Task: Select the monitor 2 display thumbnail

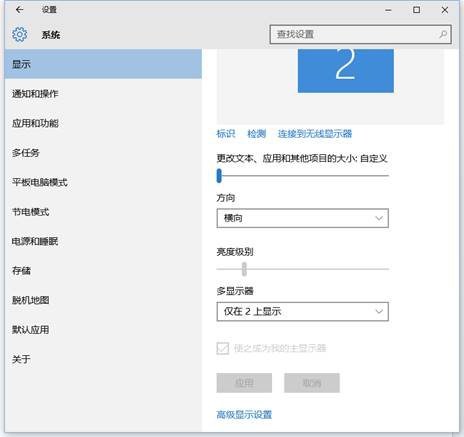Action: (346, 70)
